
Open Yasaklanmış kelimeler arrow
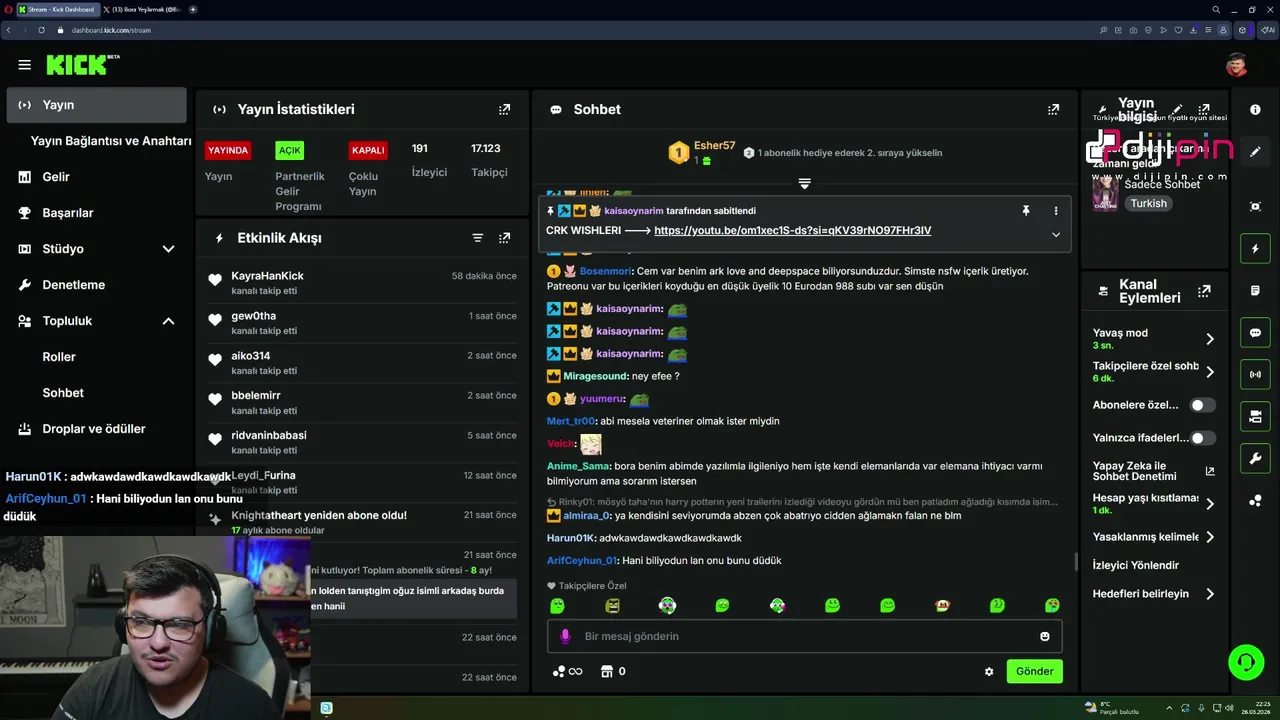tap(1209, 537)
